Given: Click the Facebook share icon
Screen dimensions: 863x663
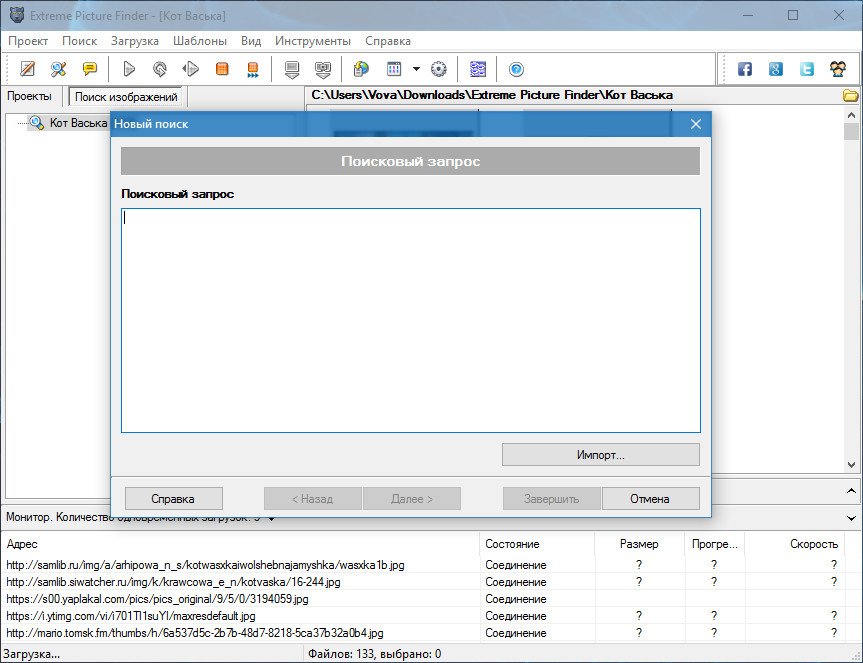Looking at the screenshot, I should pyautogui.click(x=745, y=69).
